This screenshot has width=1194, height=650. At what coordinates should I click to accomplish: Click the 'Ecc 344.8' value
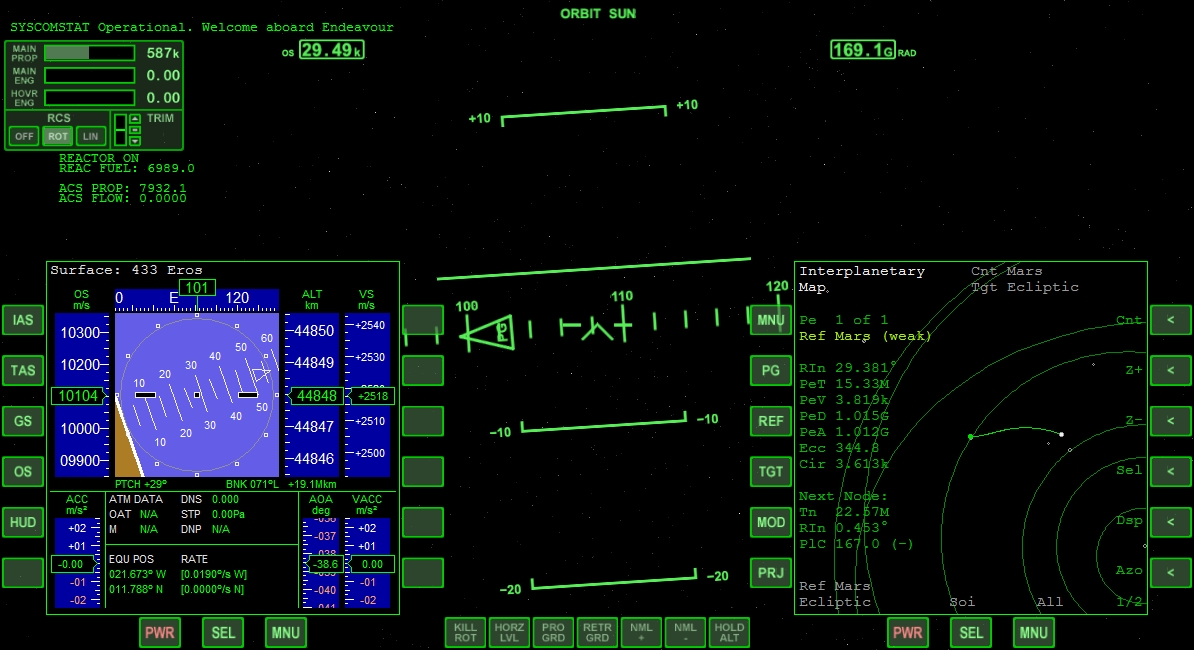point(838,448)
